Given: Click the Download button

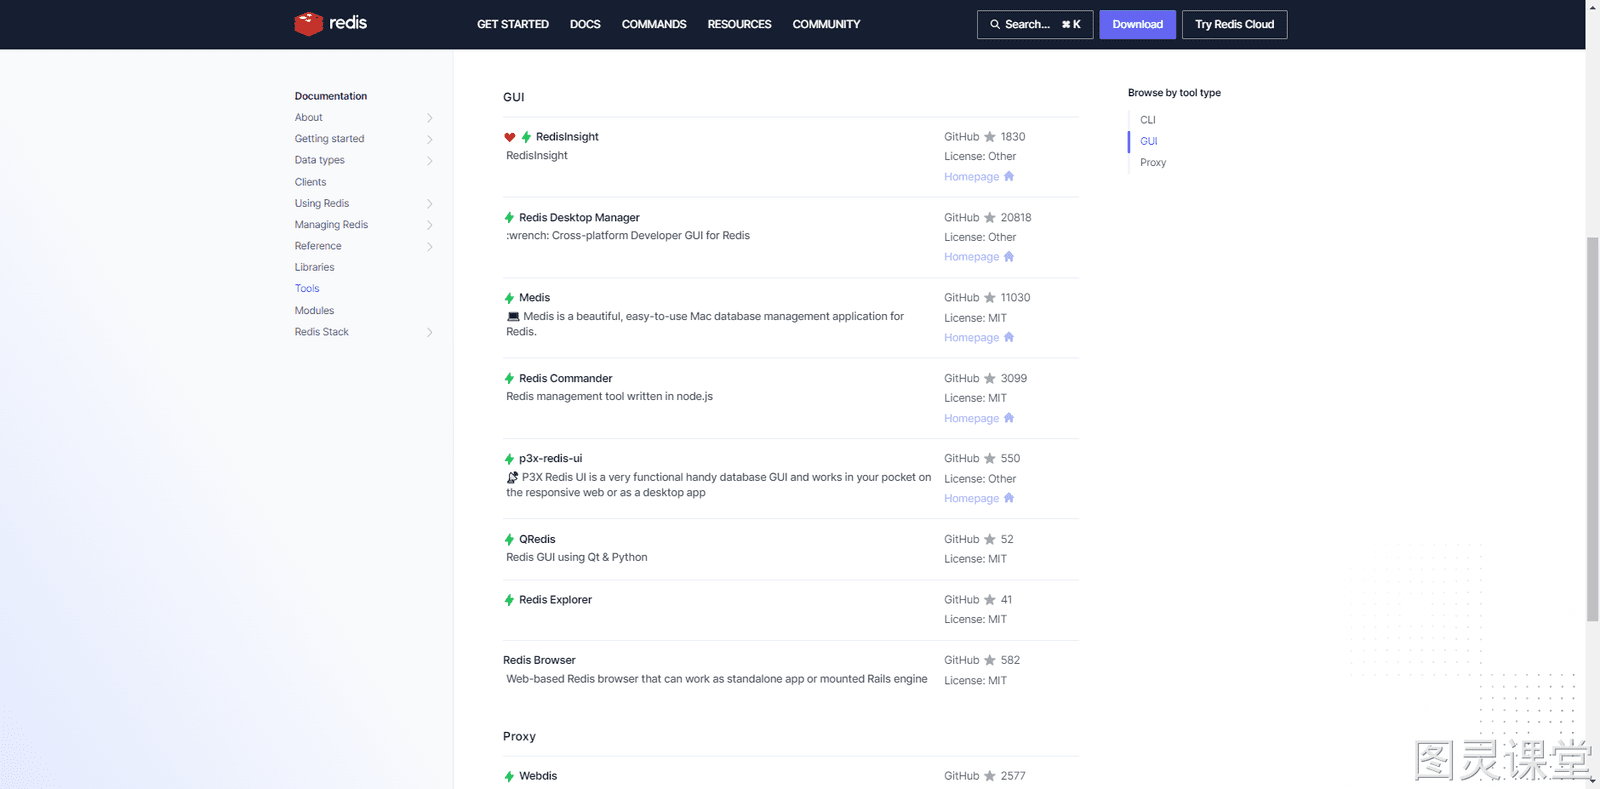Looking at the screenshot, I should tap(1138, 24).
